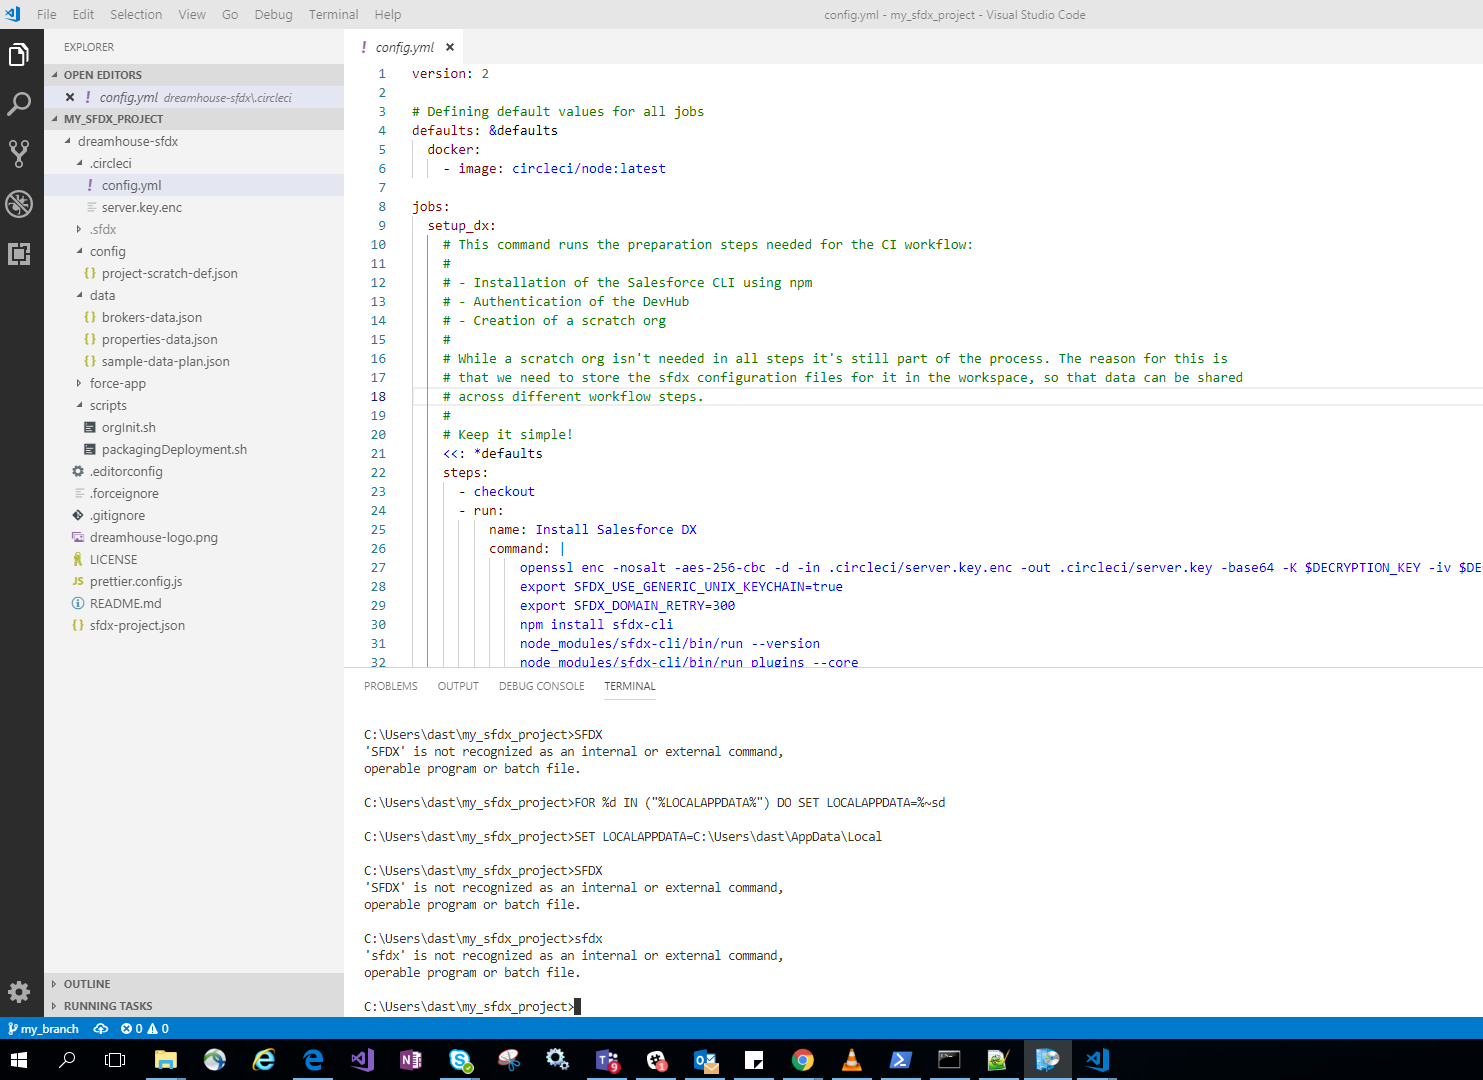
Task: Open the Manage settings gear
Action: tap(18, 992)
